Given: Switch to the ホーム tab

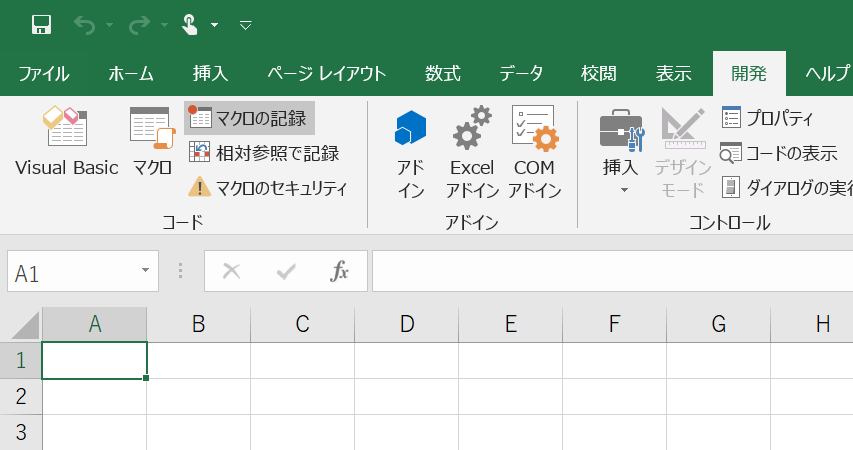Looking at the screenshot, I should pyautogui.click(x=131, y=73).
